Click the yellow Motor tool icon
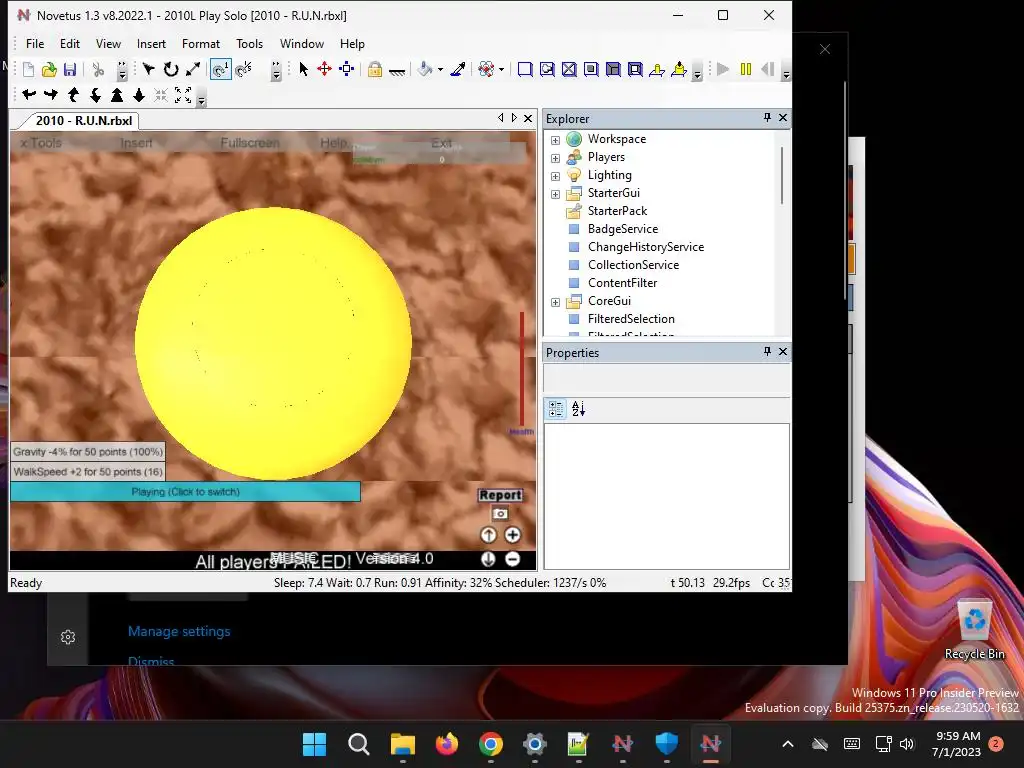This screenshot has height=768, width=1024. (679, 69)
